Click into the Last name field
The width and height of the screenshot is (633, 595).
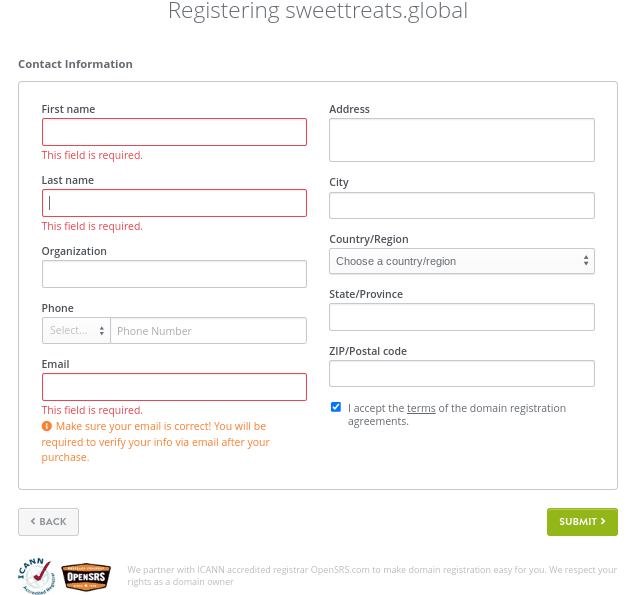coord(174,203)
